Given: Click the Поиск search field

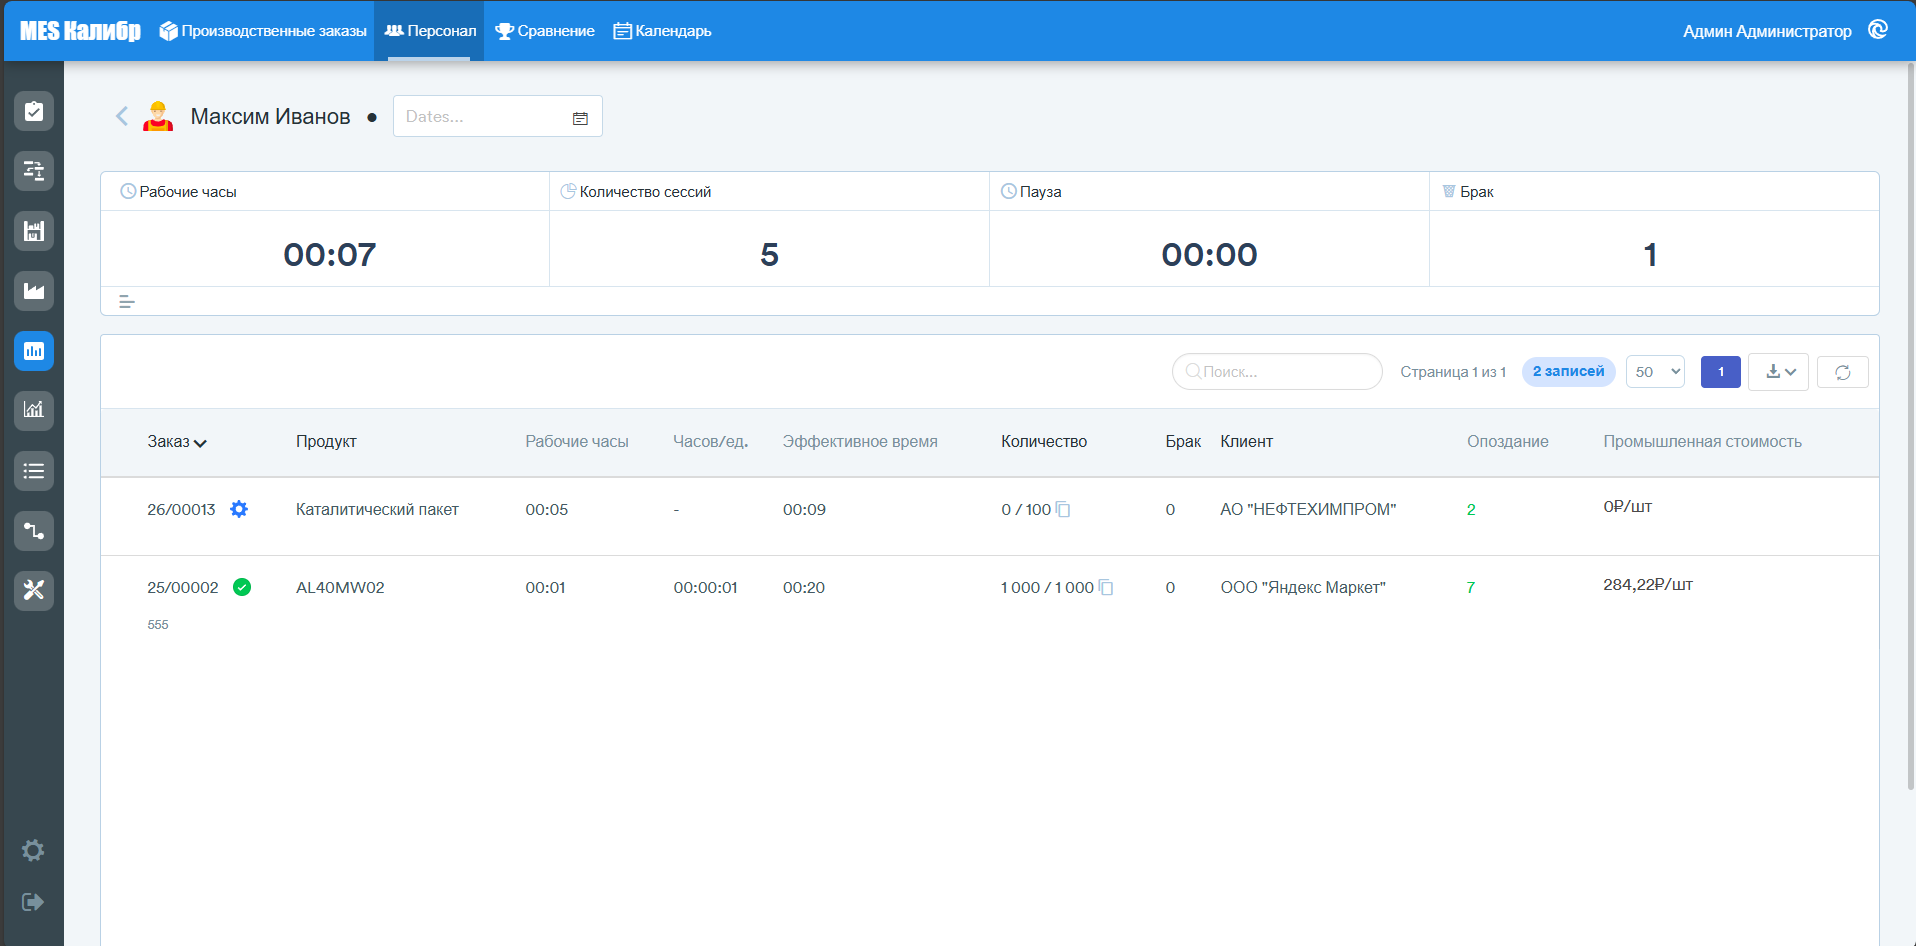Looking at the screenshot, I should pos(1277,372).
